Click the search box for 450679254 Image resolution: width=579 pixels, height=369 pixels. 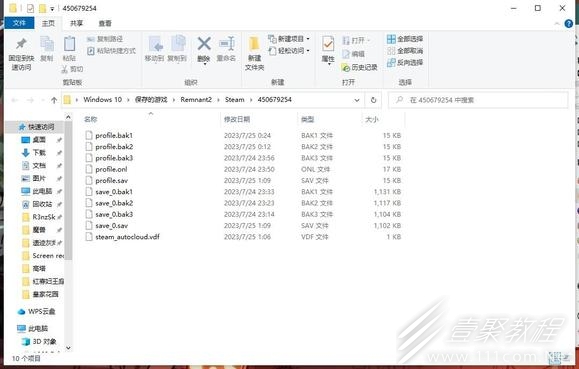[x=478, y=100]
